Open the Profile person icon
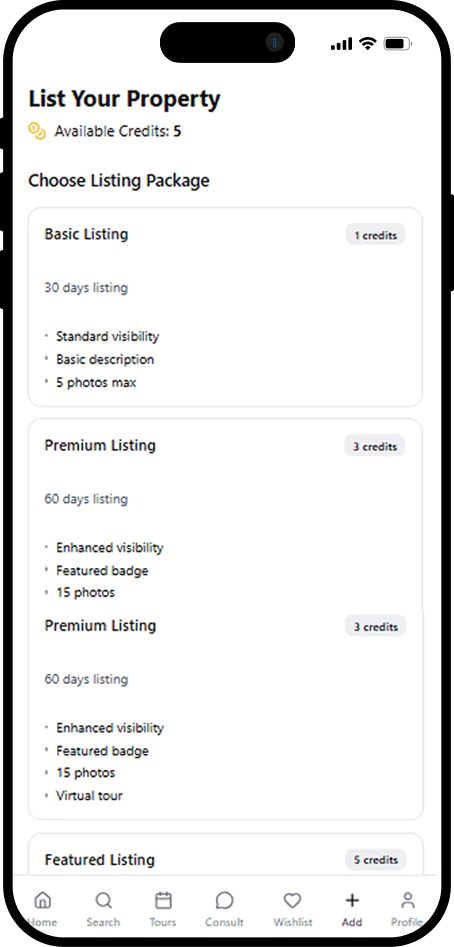454x947 pixels. [408, 900]
